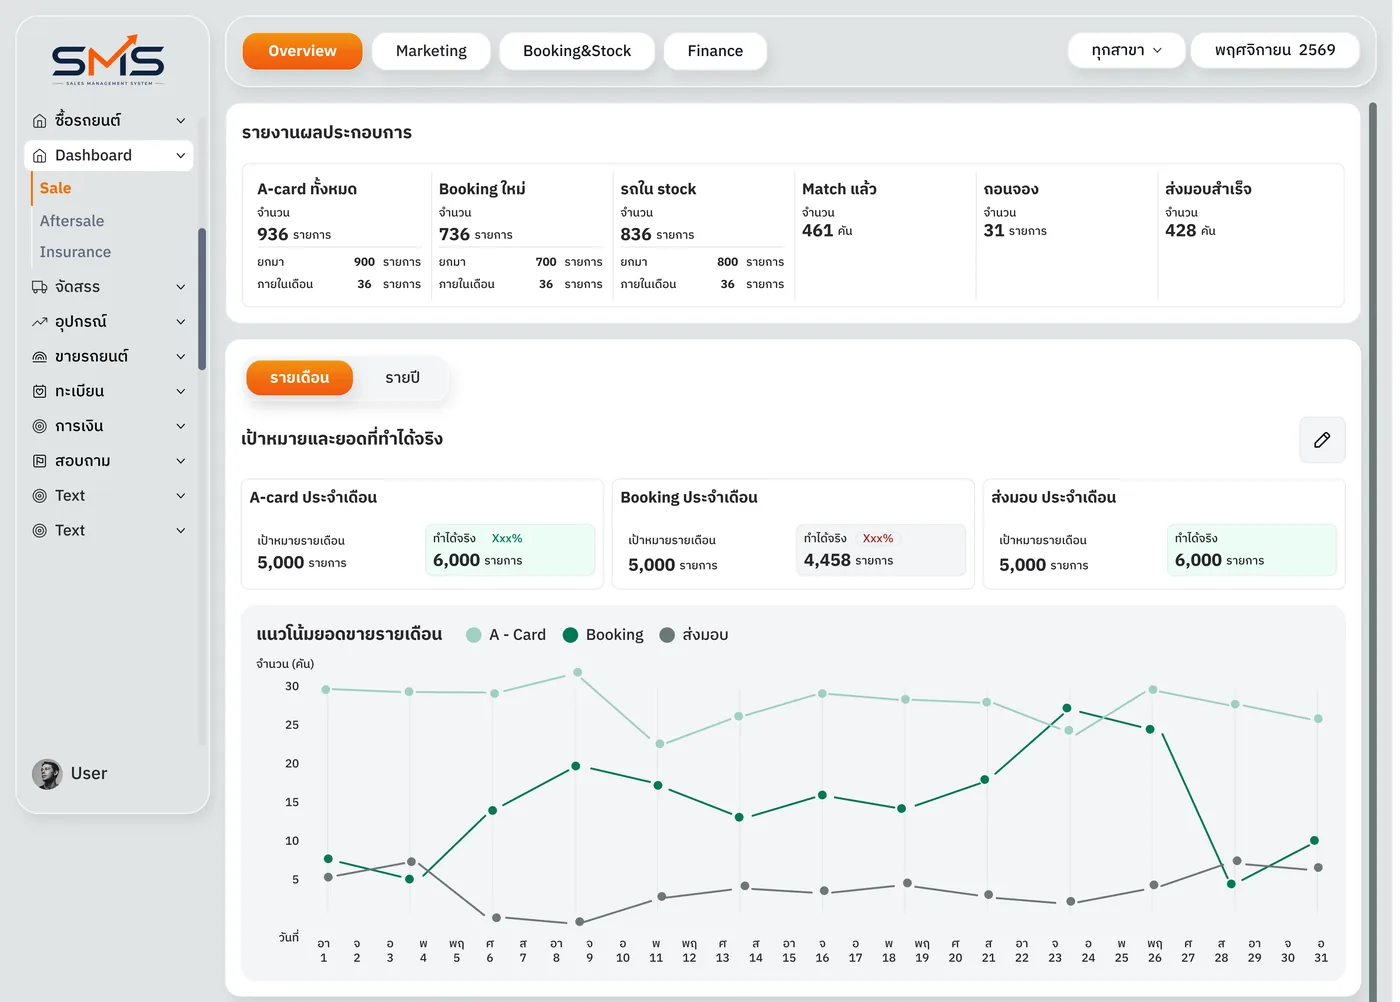
Task: Toggle the Booking legend series
Action: (603, 635)
